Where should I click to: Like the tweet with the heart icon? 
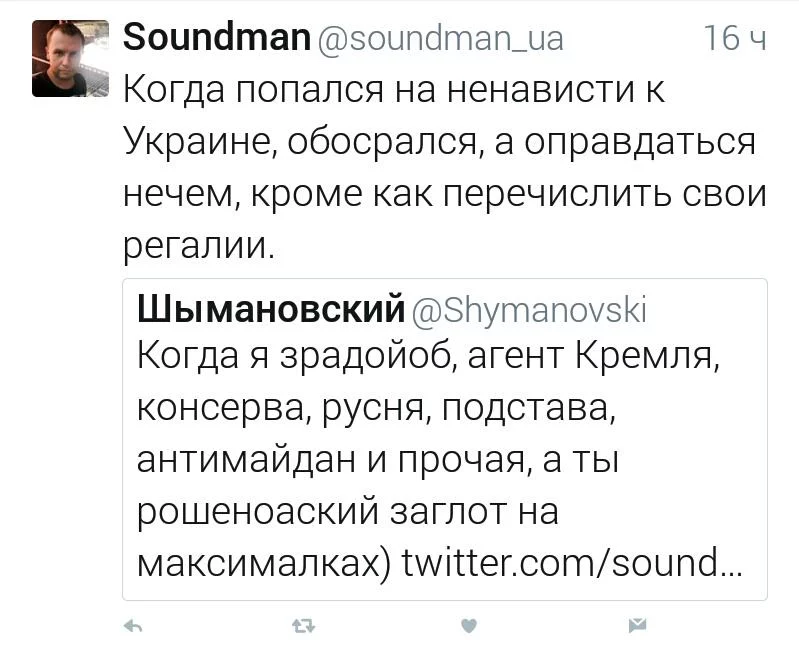[468, 626]
